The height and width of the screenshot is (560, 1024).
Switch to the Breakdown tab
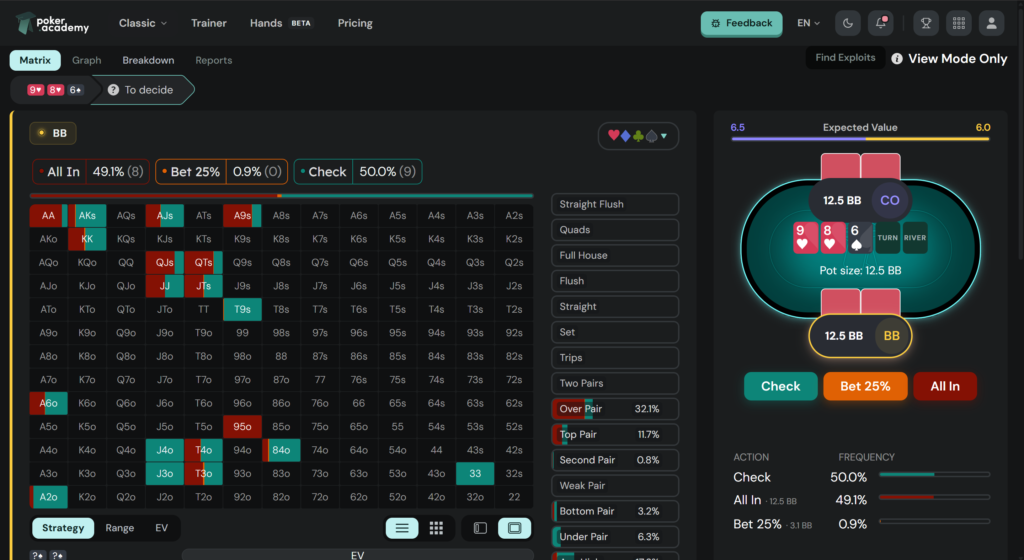click(x=148, y=60)
